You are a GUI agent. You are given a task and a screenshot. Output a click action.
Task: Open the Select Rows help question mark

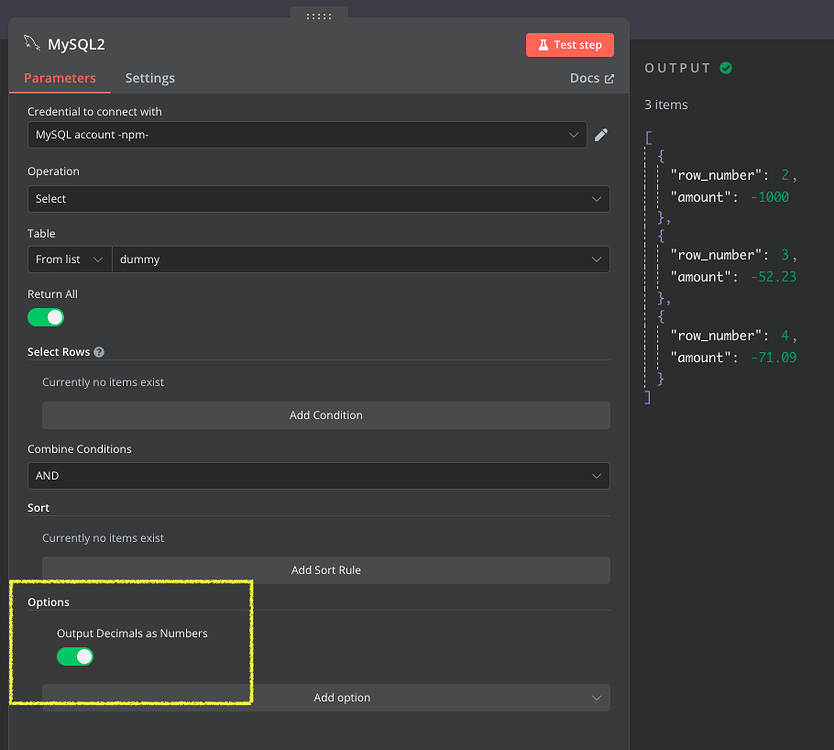(x=97, y=352)
